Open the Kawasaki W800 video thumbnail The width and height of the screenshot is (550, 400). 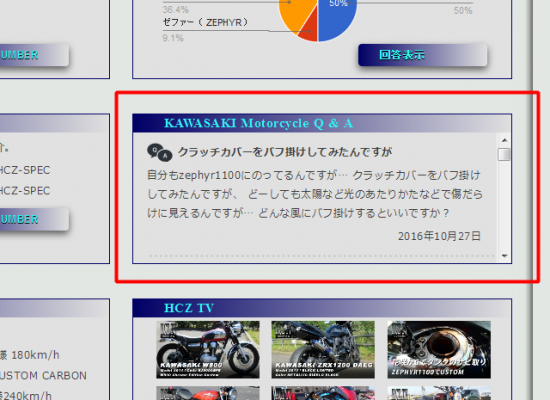[x=208, y=350]
